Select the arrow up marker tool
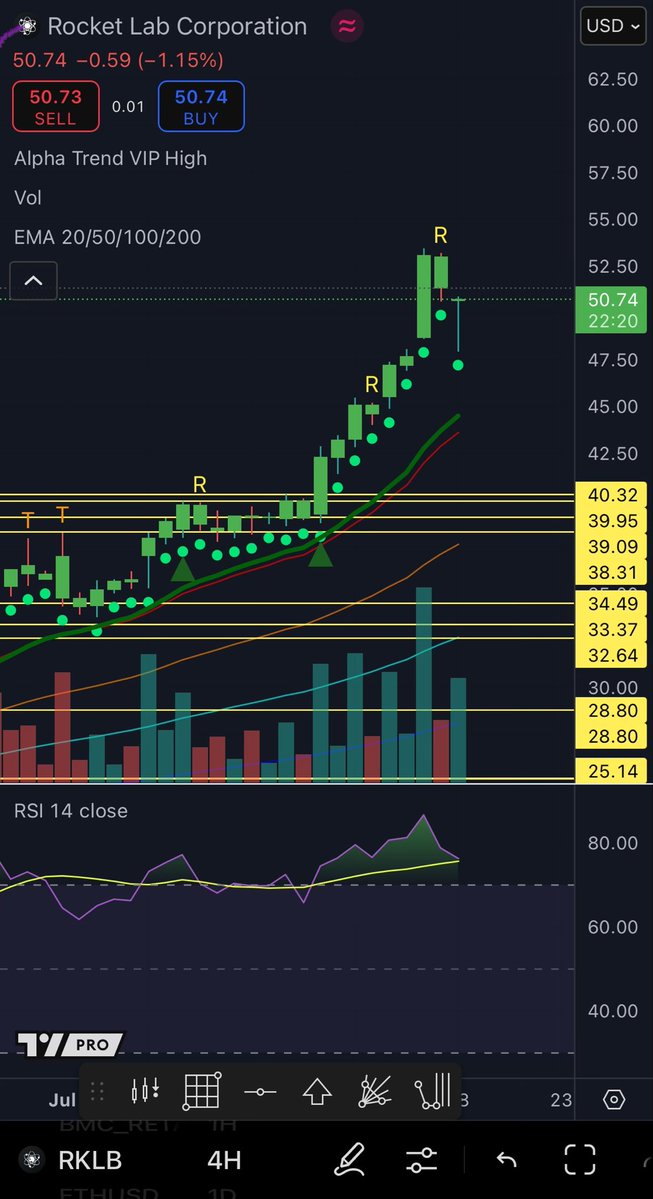The height and width of the screenshot is (1199, 653). 317,1091
